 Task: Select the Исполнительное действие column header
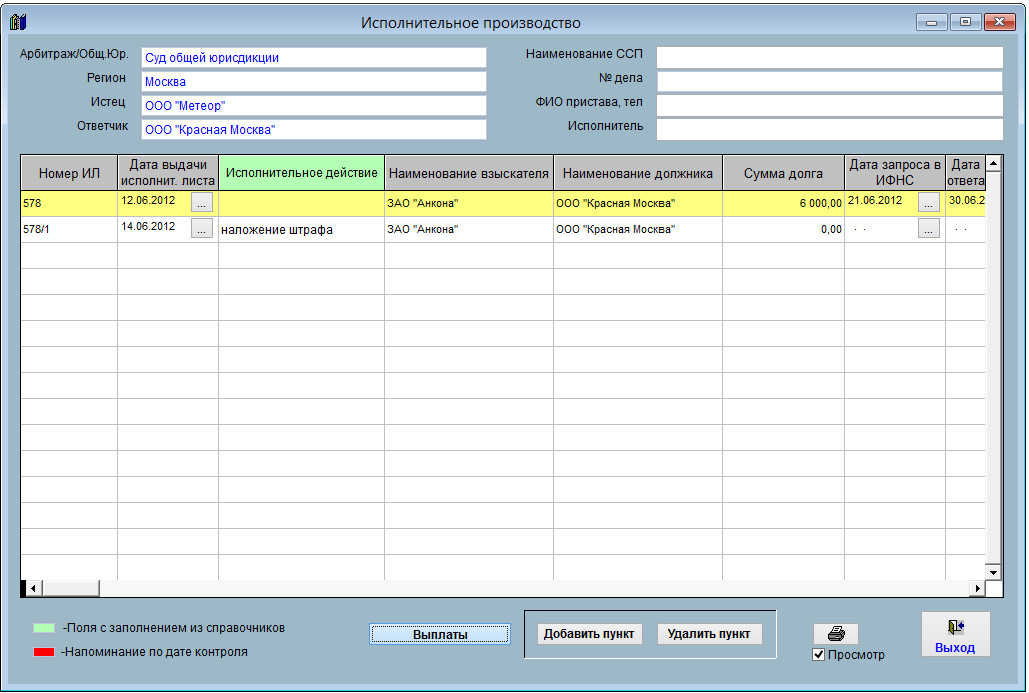tap(301, 173)
